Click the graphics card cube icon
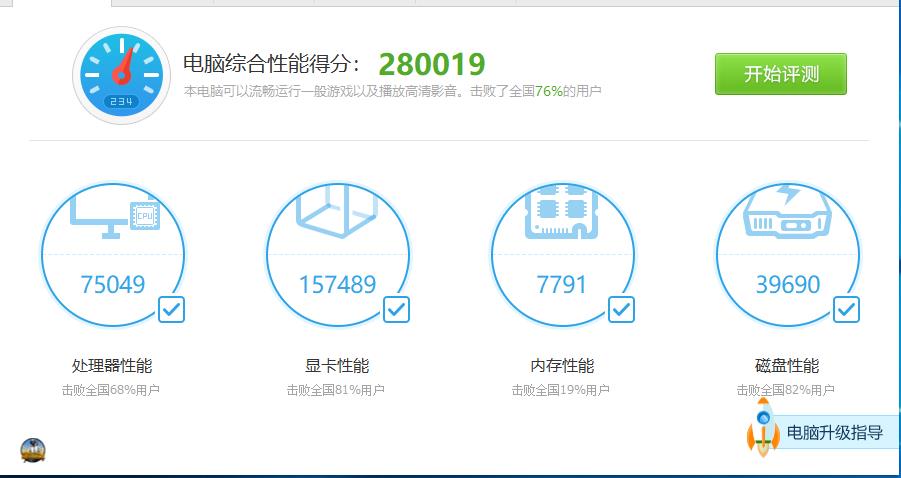 [x=337, y=211]
